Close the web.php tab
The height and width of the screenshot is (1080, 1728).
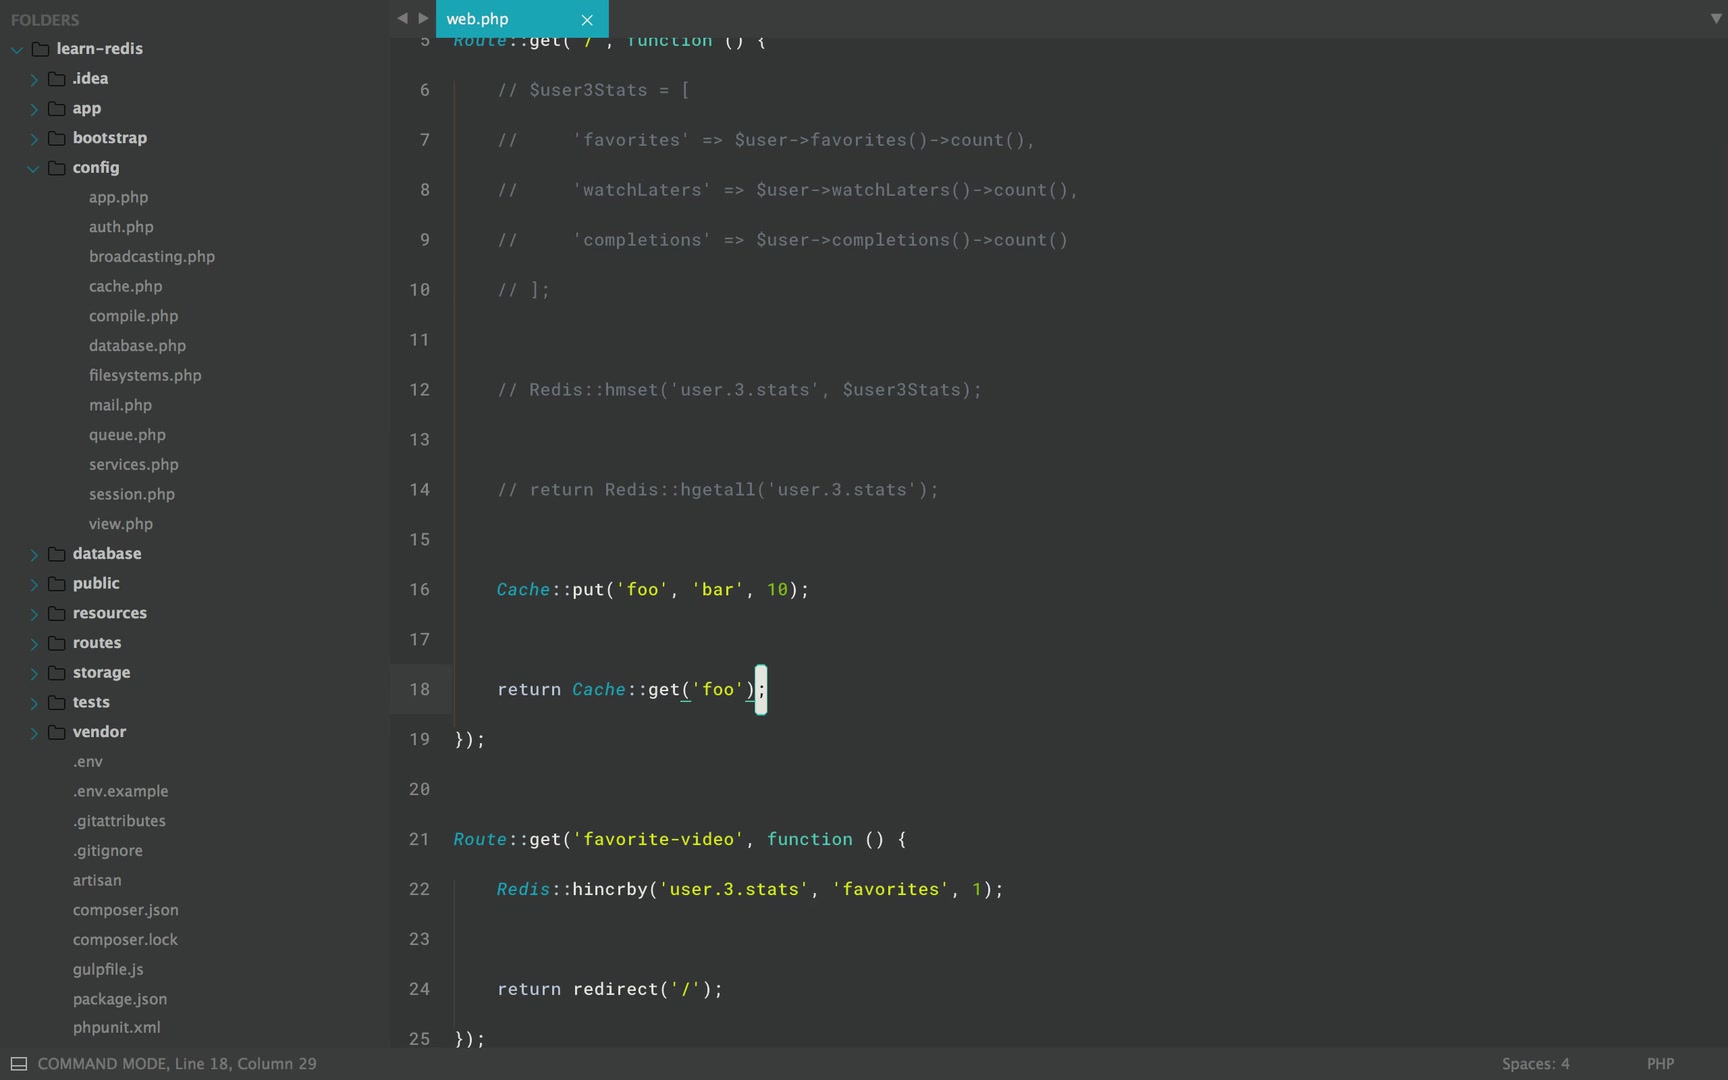(587, 20)
